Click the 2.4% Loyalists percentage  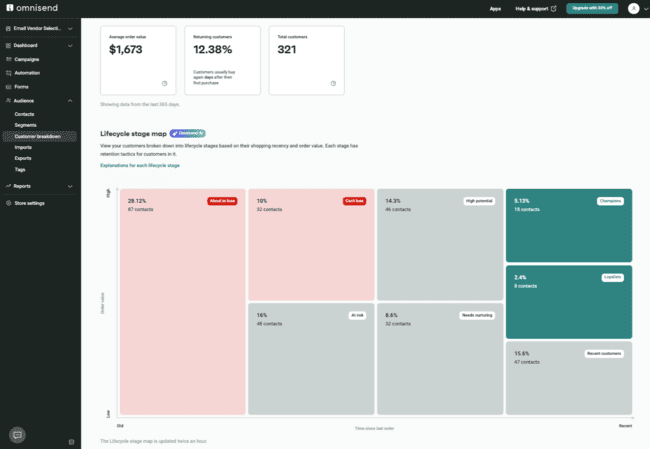click(x=520, y=277)
